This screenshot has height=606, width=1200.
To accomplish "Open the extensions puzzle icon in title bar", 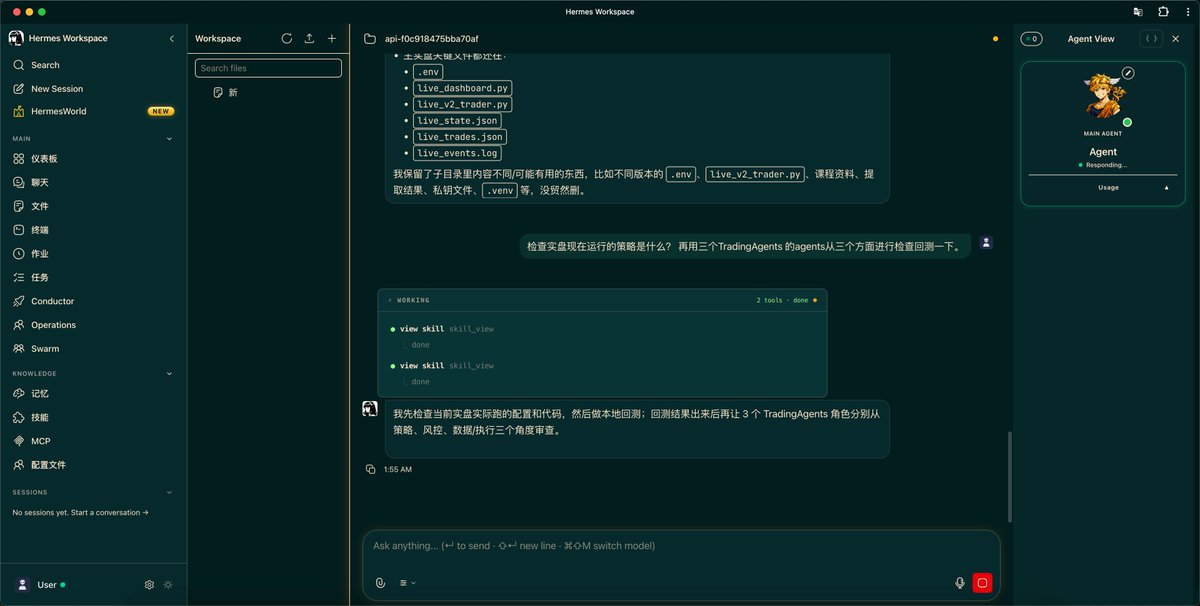I will click(1163, 12).
